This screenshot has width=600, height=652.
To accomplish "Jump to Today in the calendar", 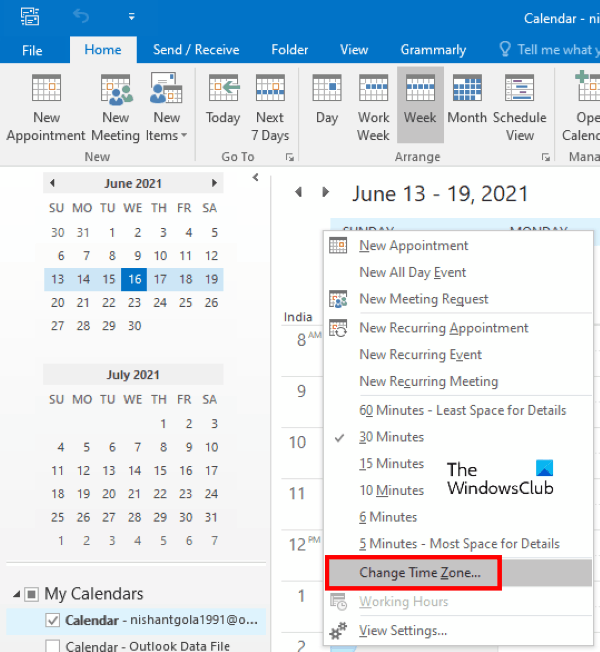I will click(223, 100).
